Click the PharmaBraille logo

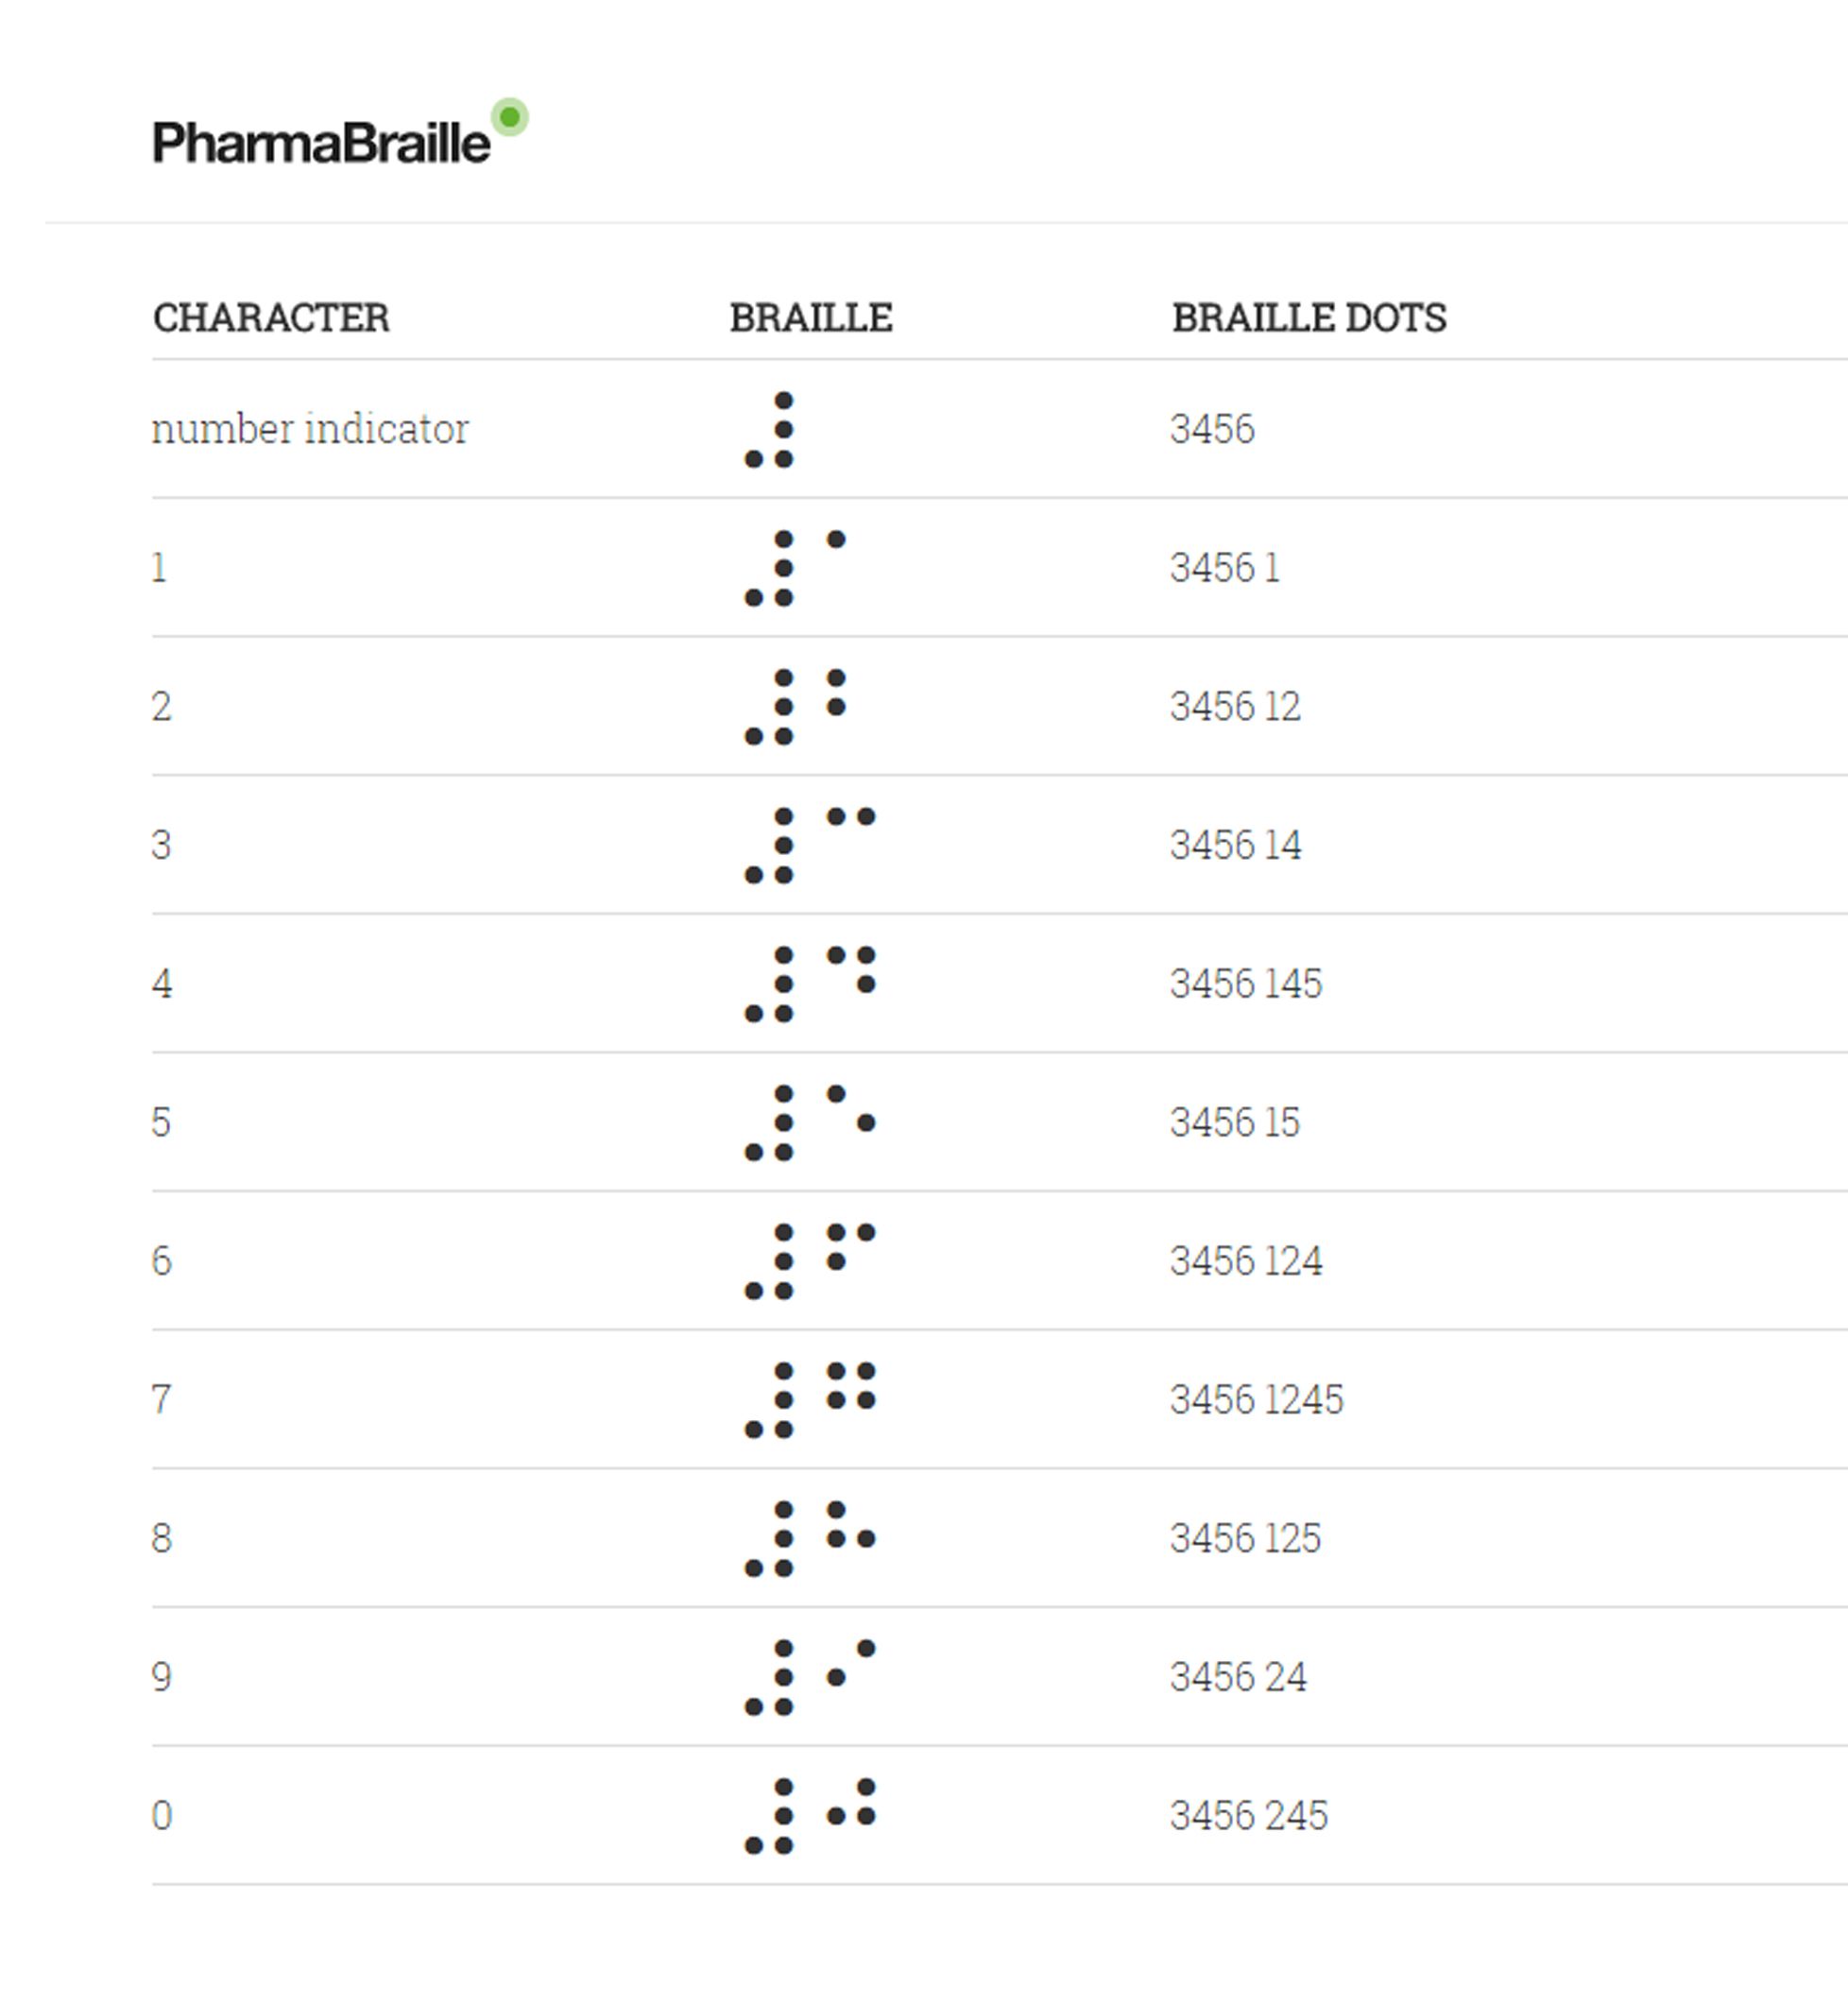(321, 142)
